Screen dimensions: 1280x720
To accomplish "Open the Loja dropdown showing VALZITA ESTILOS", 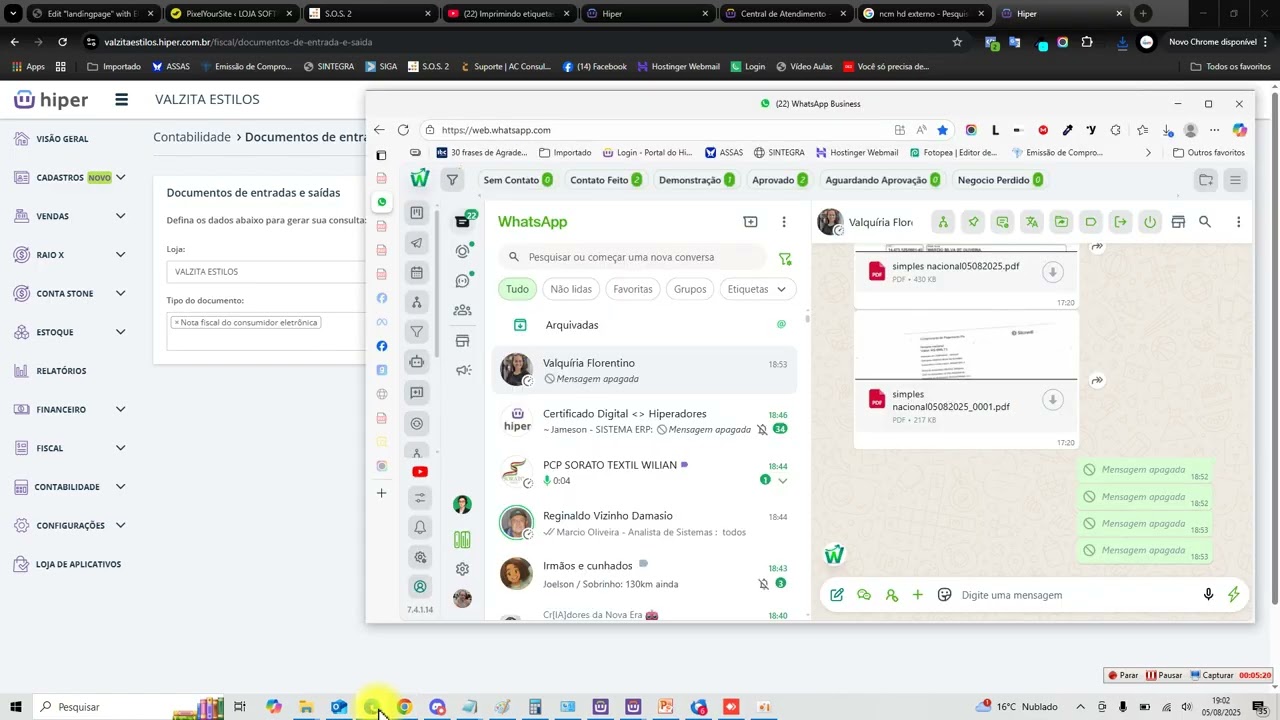I will click(x=266, y=272).
